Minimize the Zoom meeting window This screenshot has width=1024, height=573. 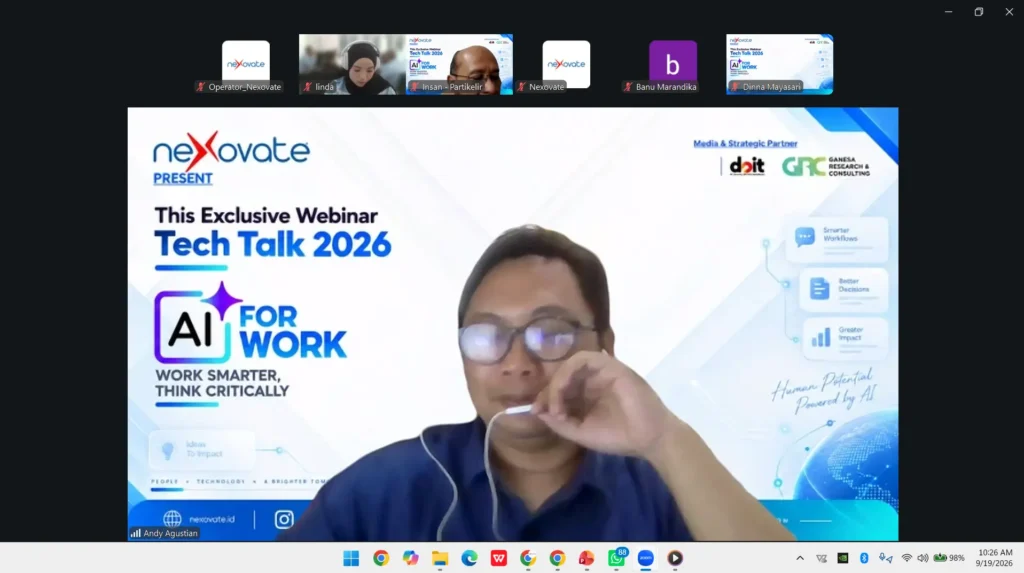948,12
